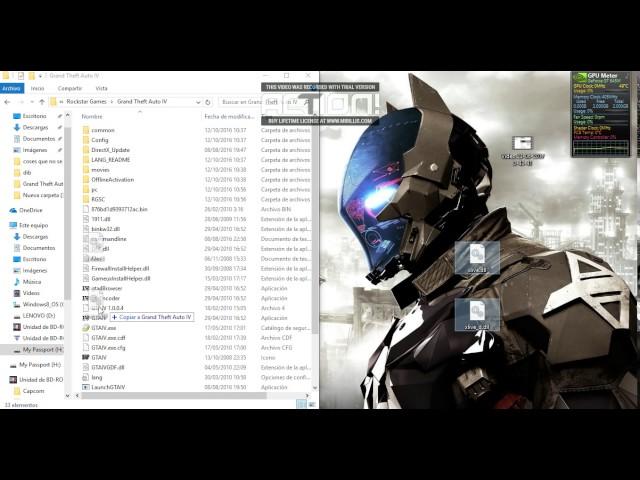Select the LaunchGTAIV application file
The width and height of the screenshot is (640, 480).
[108, 387]
